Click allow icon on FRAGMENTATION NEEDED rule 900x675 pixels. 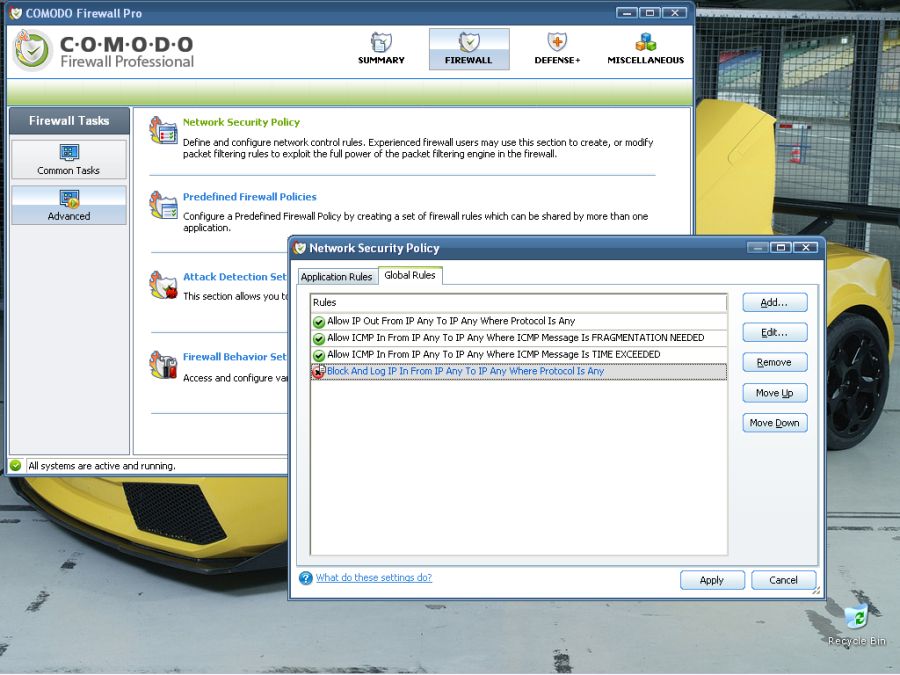[x=319, y=339]
